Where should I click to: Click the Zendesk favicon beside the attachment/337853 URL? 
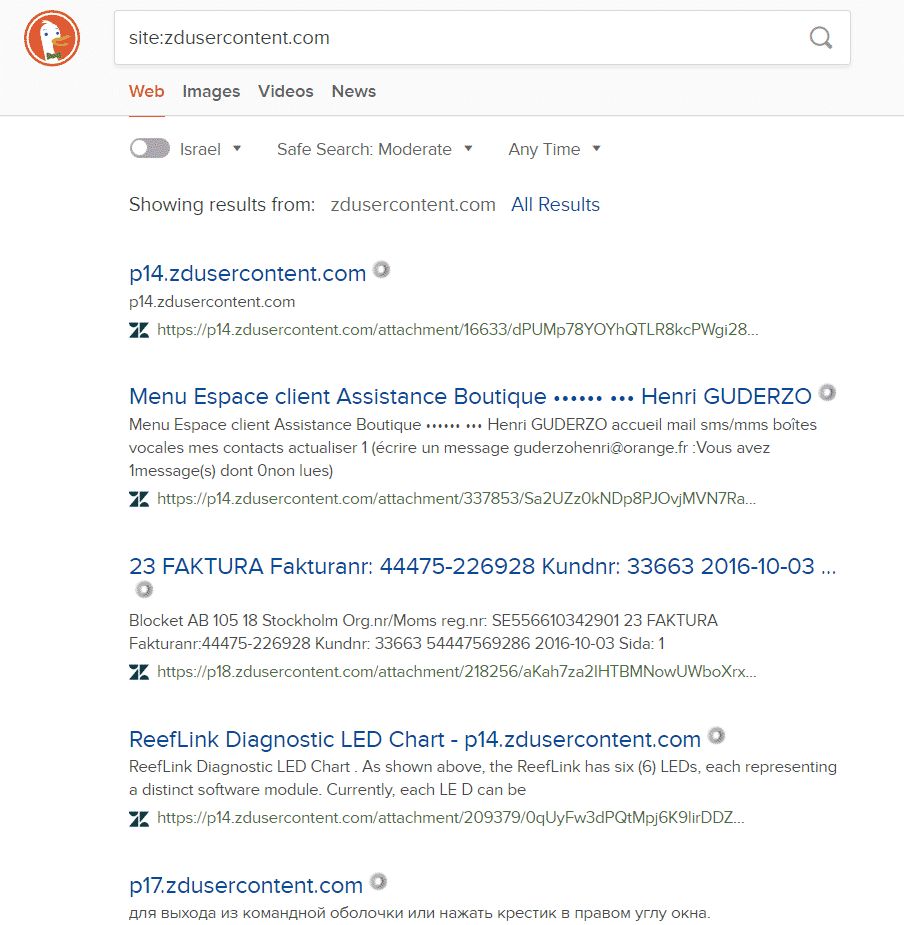click(139, 499)
